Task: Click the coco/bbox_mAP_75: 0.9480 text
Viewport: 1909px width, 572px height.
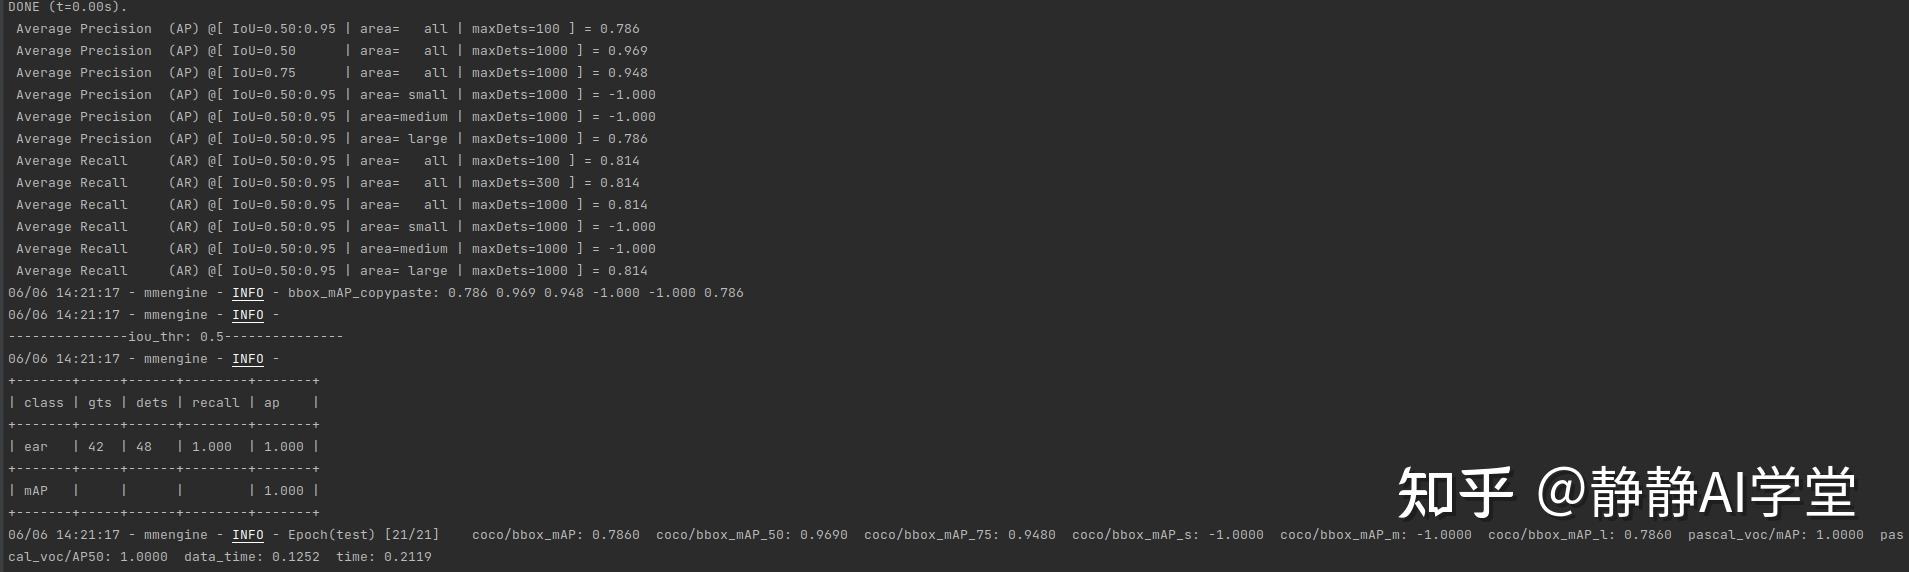Action: point(960,535)
